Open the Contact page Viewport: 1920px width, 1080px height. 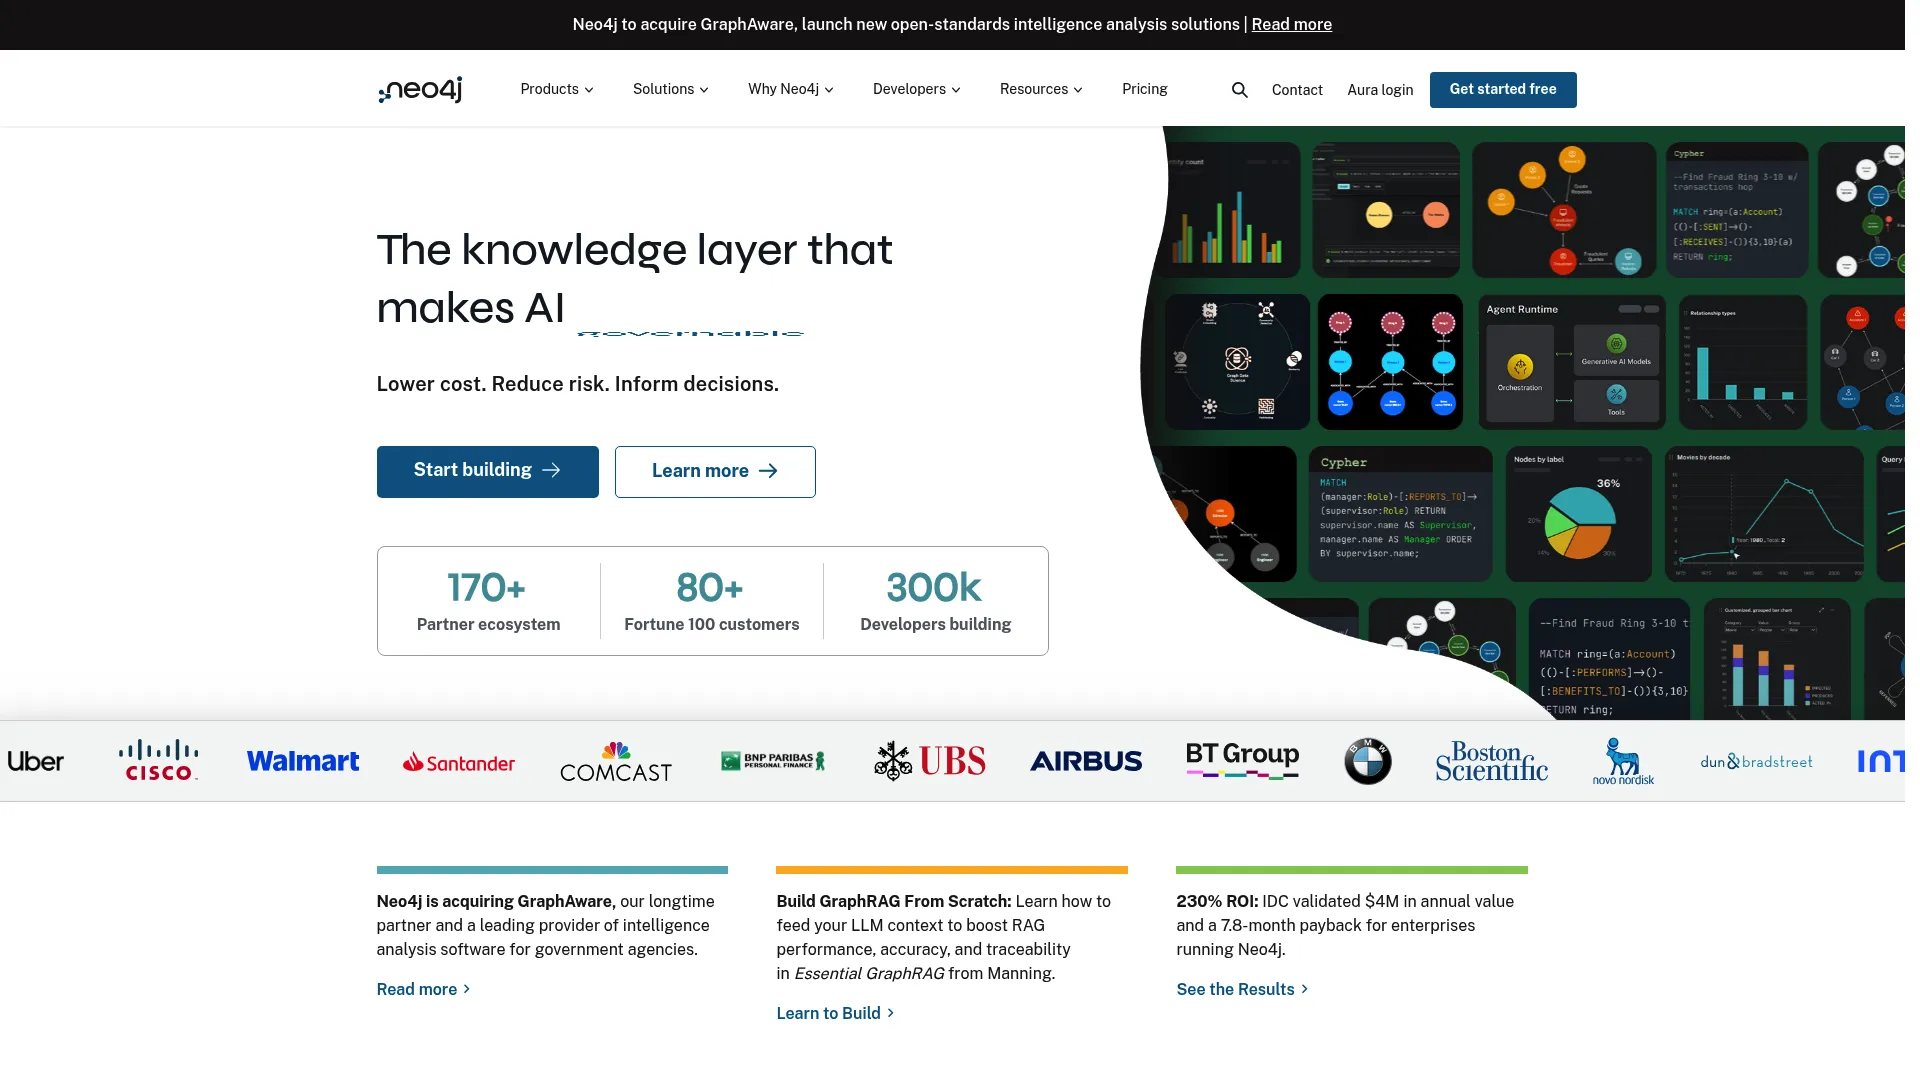pos(1297,90)
